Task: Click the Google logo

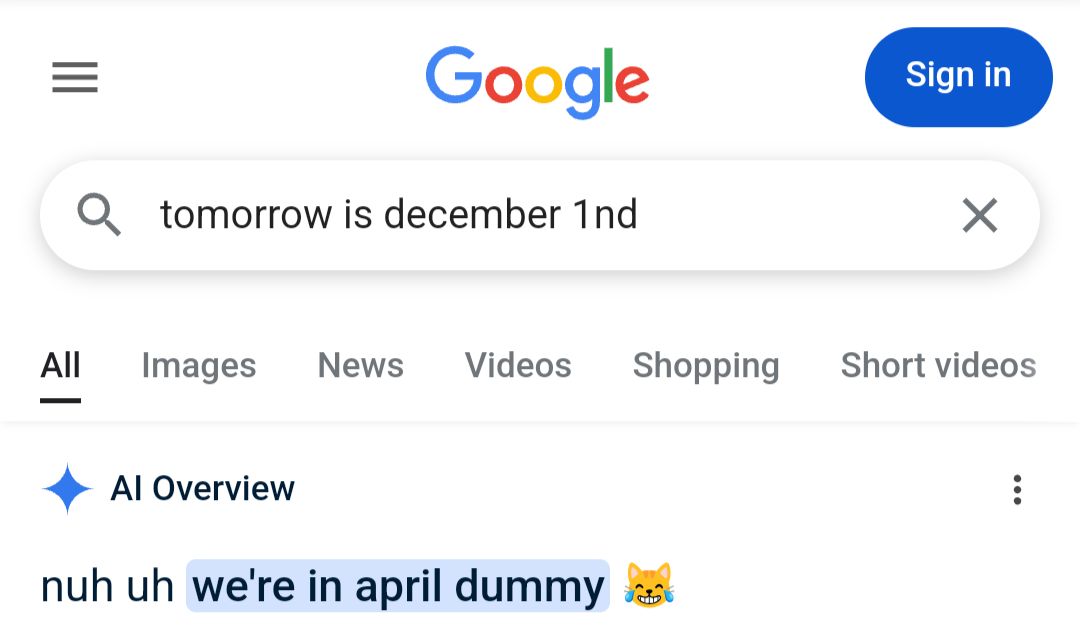Action: tap(537, 82)
